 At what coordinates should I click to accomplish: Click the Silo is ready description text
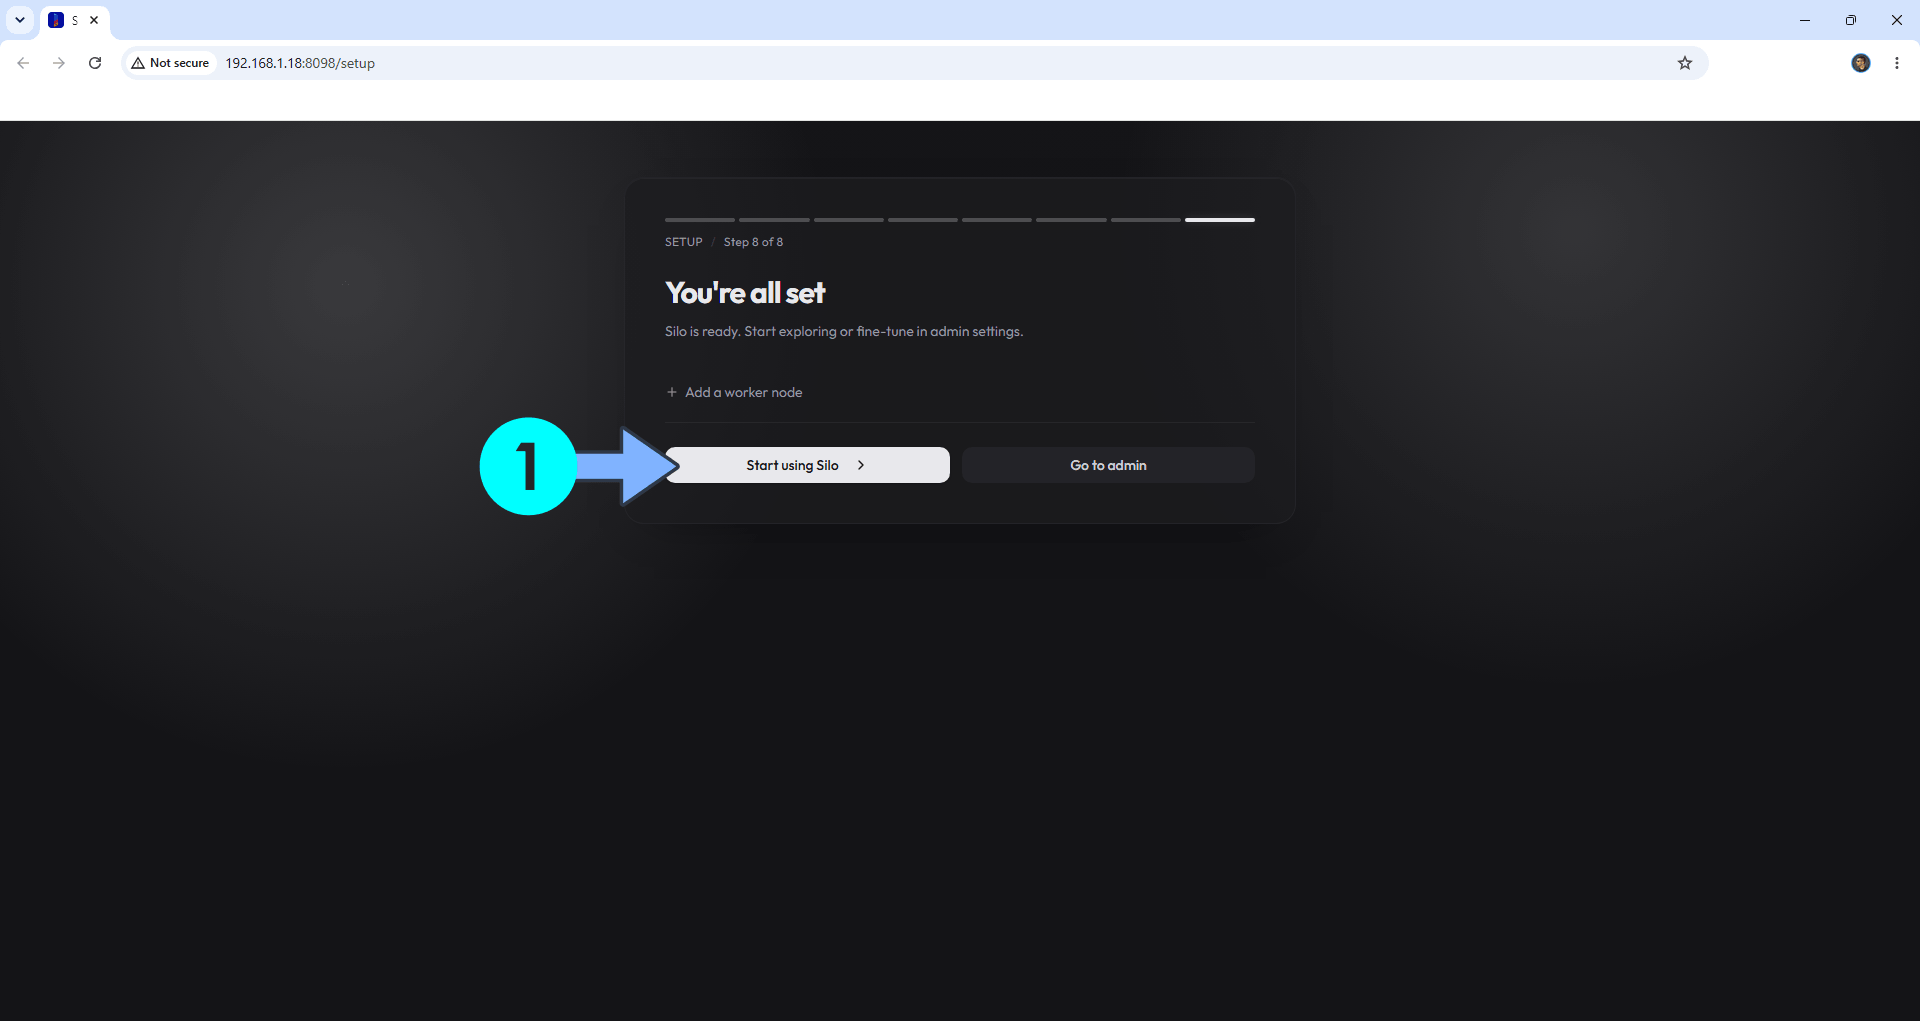pos(844,331)
